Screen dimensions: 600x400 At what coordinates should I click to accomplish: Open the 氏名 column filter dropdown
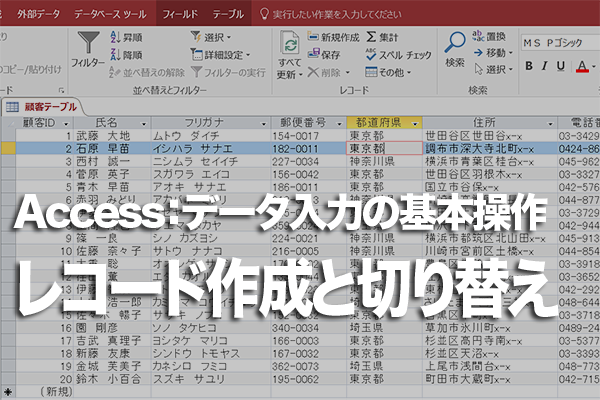tap(144, 124)
